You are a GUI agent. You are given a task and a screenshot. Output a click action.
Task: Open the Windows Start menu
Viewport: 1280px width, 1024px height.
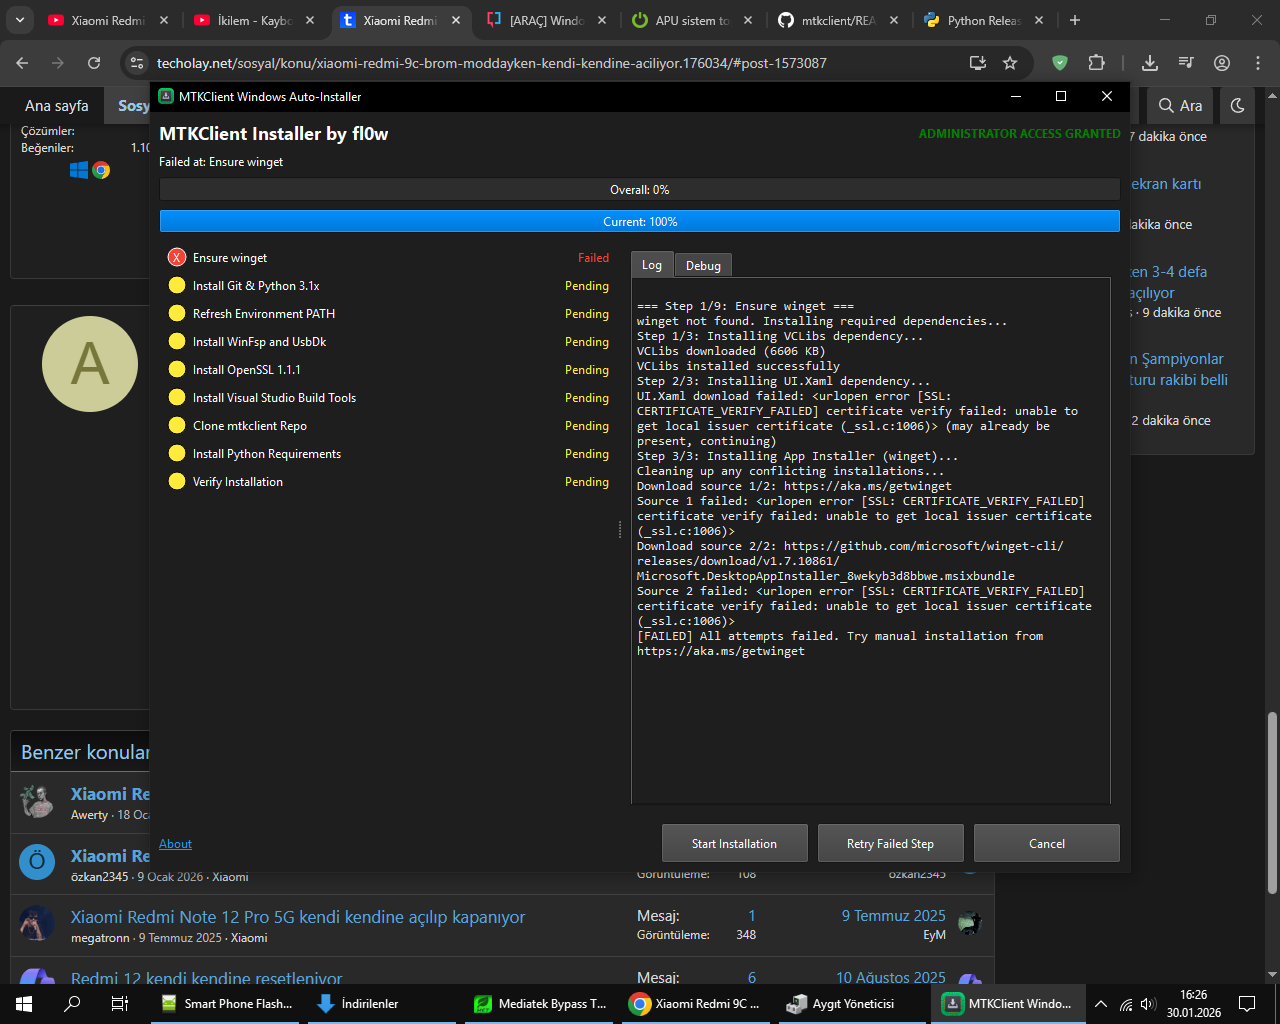pos(24,1004)
